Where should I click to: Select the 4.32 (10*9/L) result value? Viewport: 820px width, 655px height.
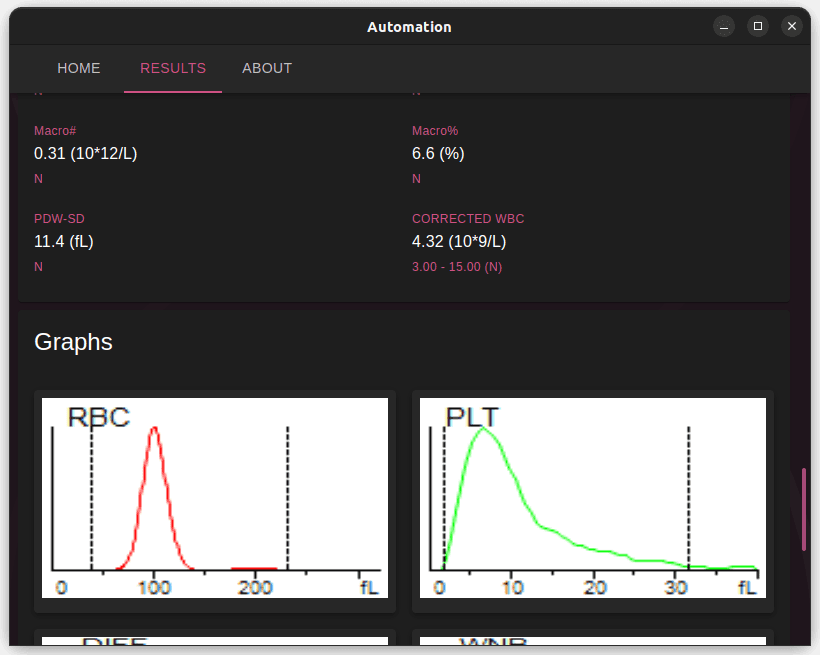459,242
